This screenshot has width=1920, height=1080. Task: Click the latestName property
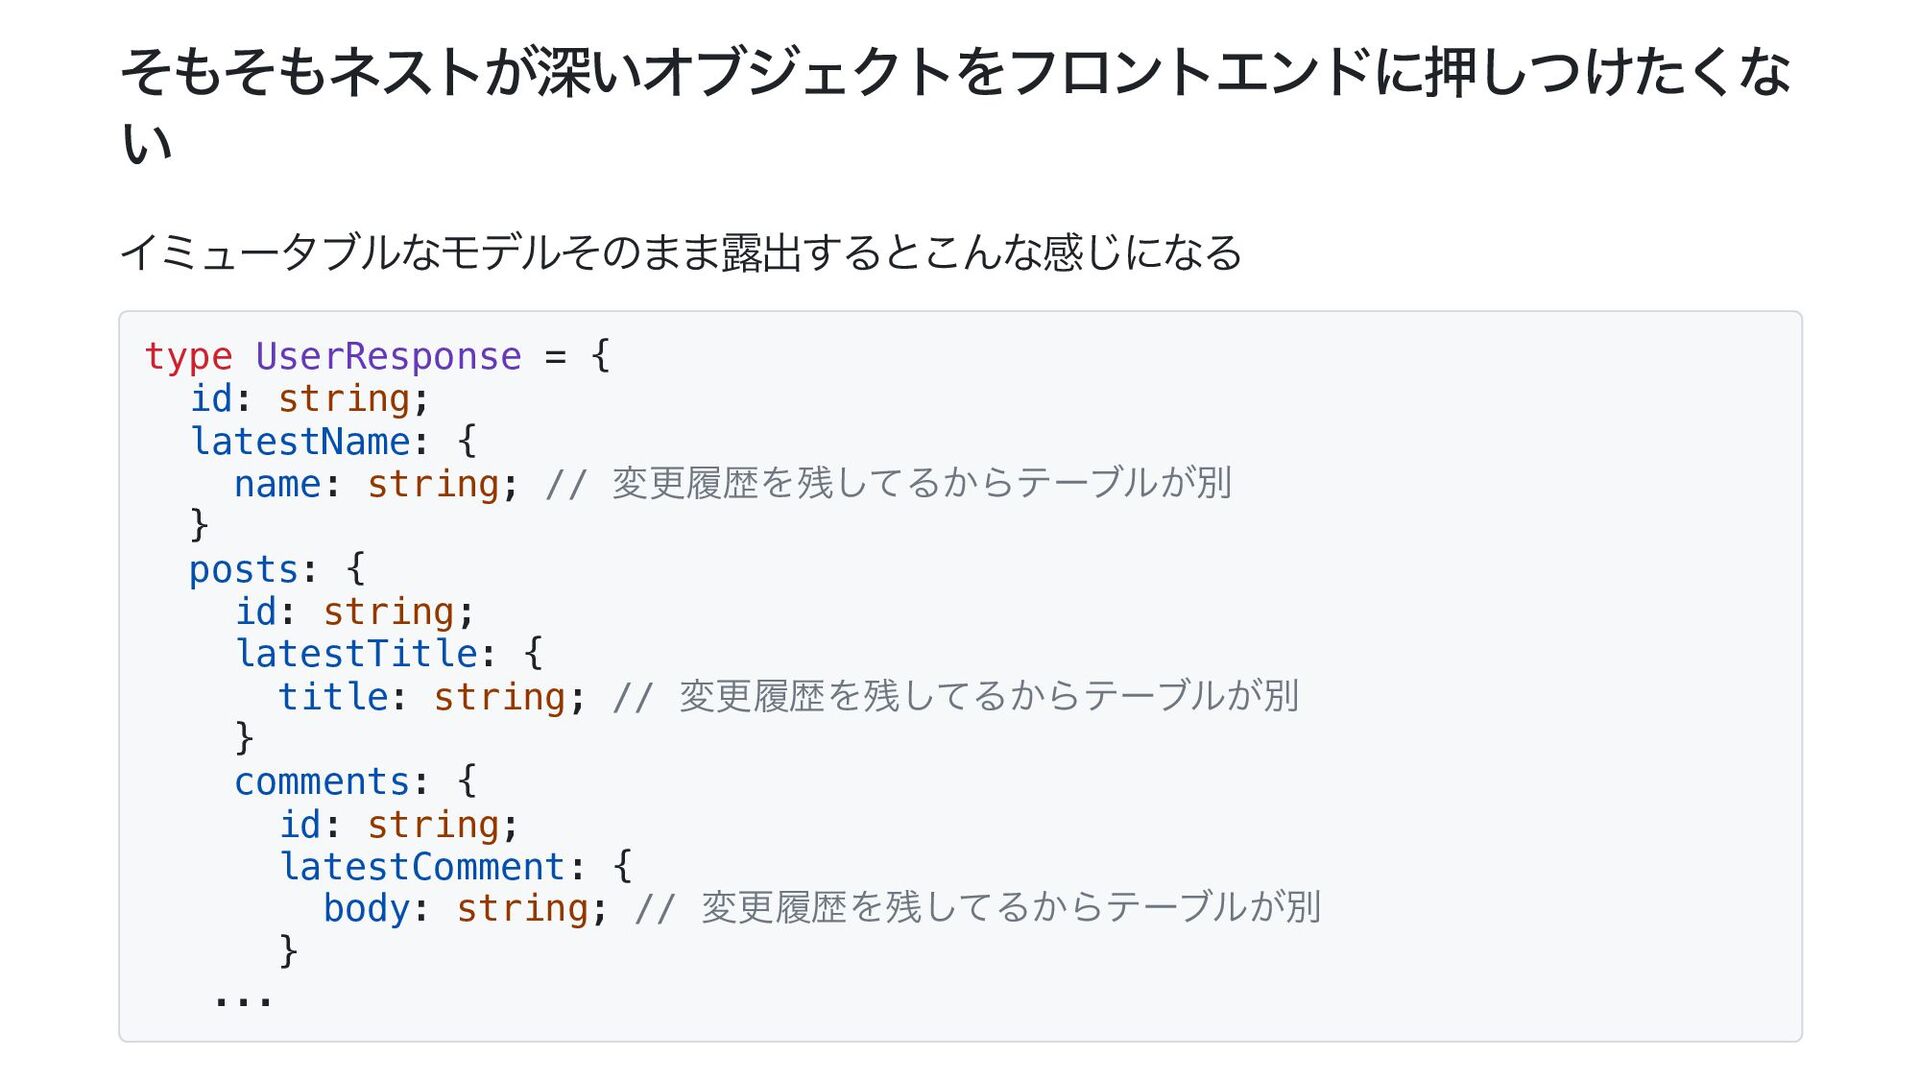(300, 441)
